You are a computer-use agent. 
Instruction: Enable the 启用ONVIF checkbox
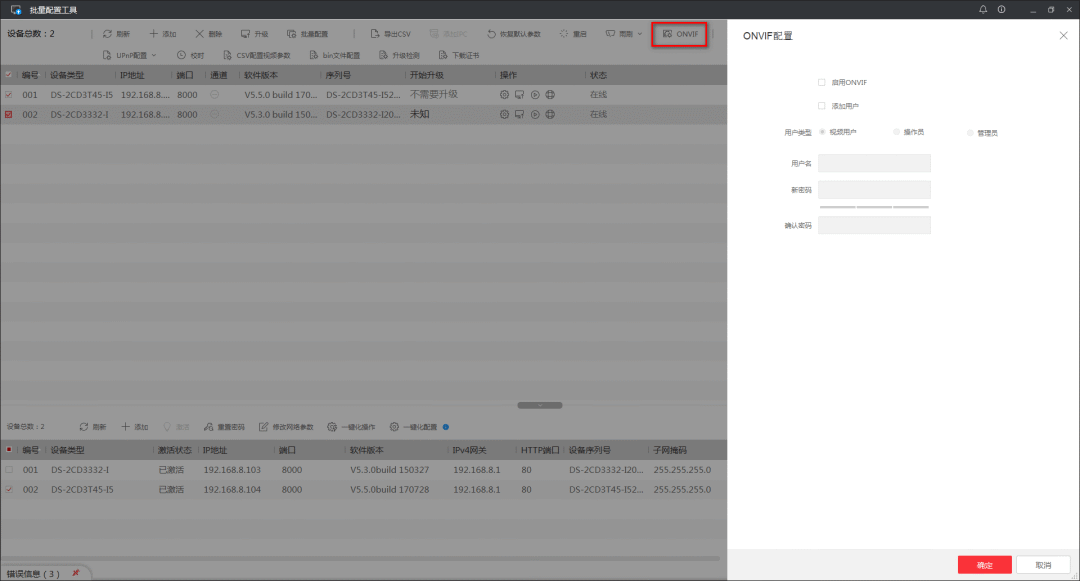click(821, 82)
